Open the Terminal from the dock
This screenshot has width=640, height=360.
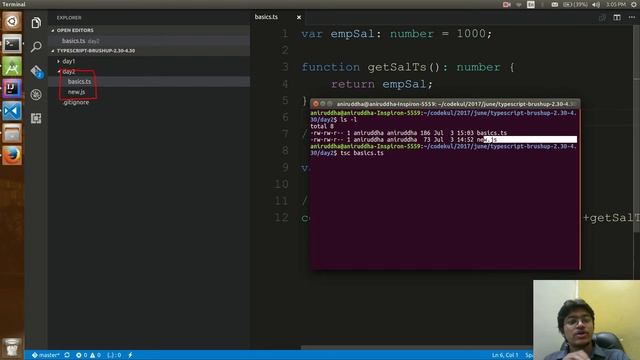(12, 44)
